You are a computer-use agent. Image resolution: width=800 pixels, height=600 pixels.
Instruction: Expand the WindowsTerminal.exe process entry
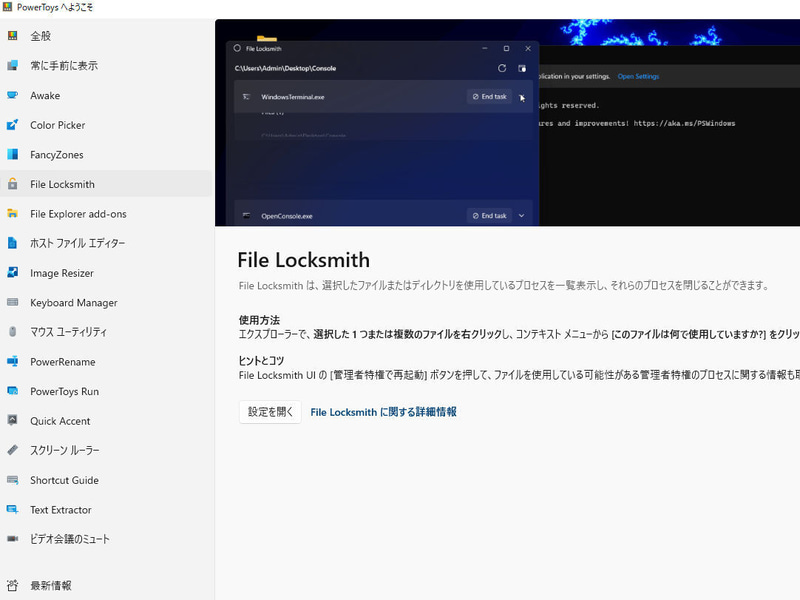pos(524,97)
